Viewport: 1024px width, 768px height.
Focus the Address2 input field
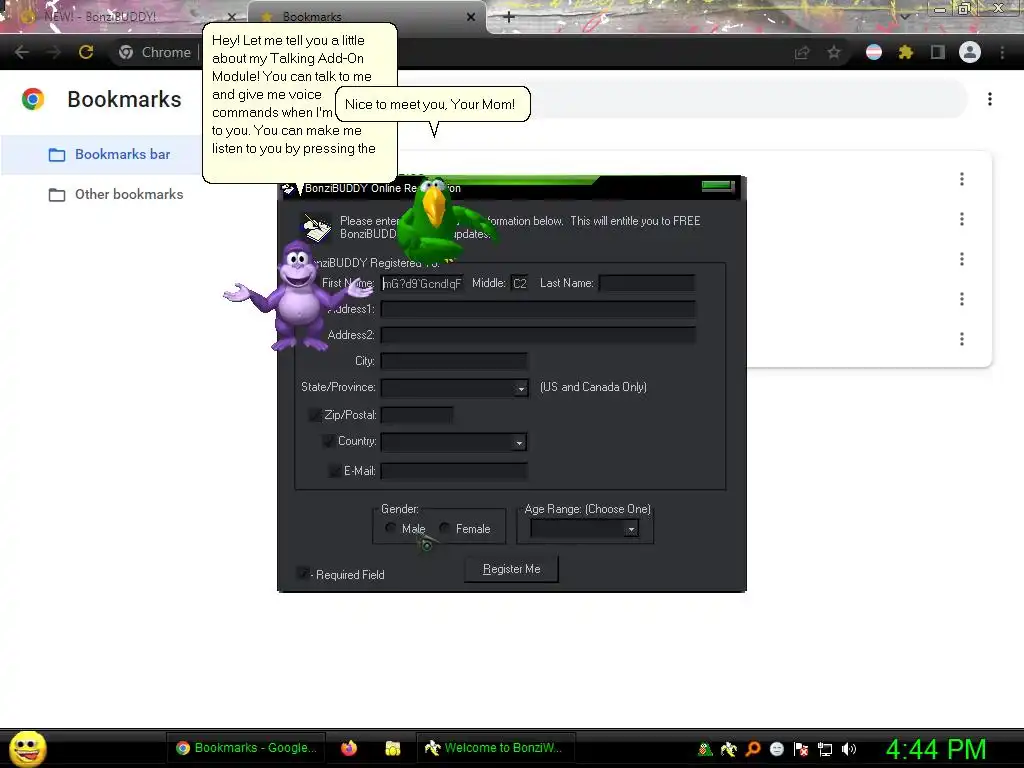click(x=538, y=335)
